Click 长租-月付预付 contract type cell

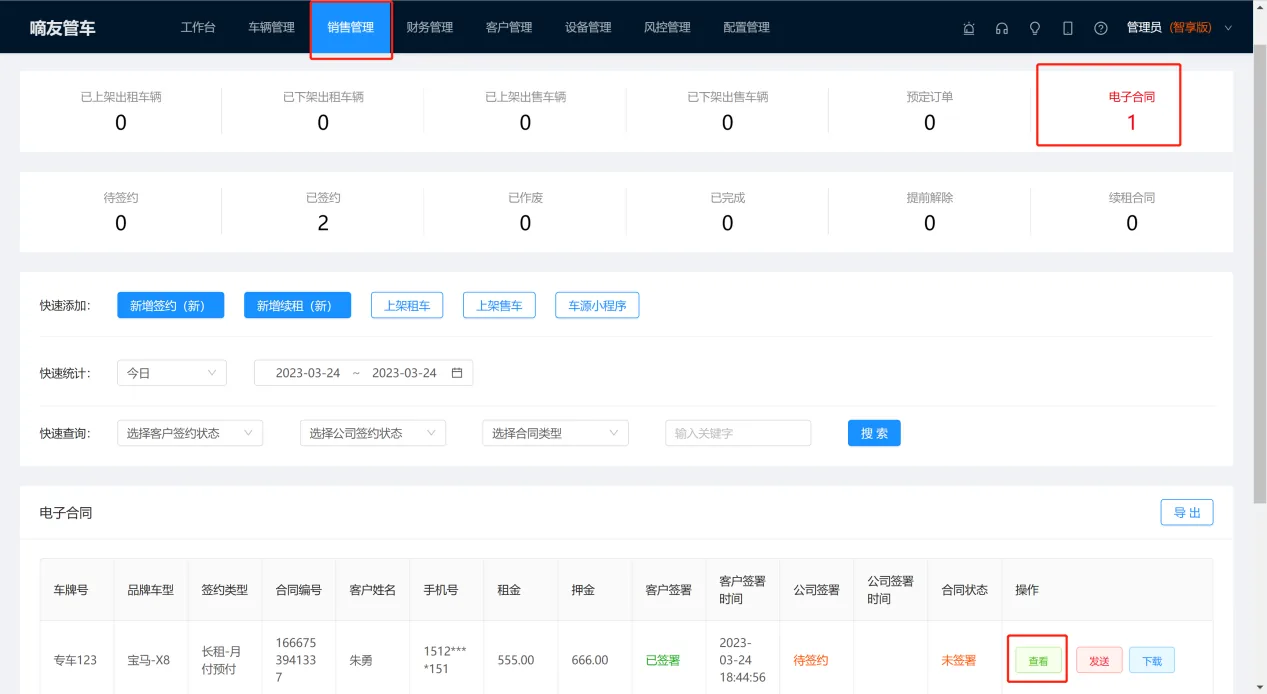[219, 661]
